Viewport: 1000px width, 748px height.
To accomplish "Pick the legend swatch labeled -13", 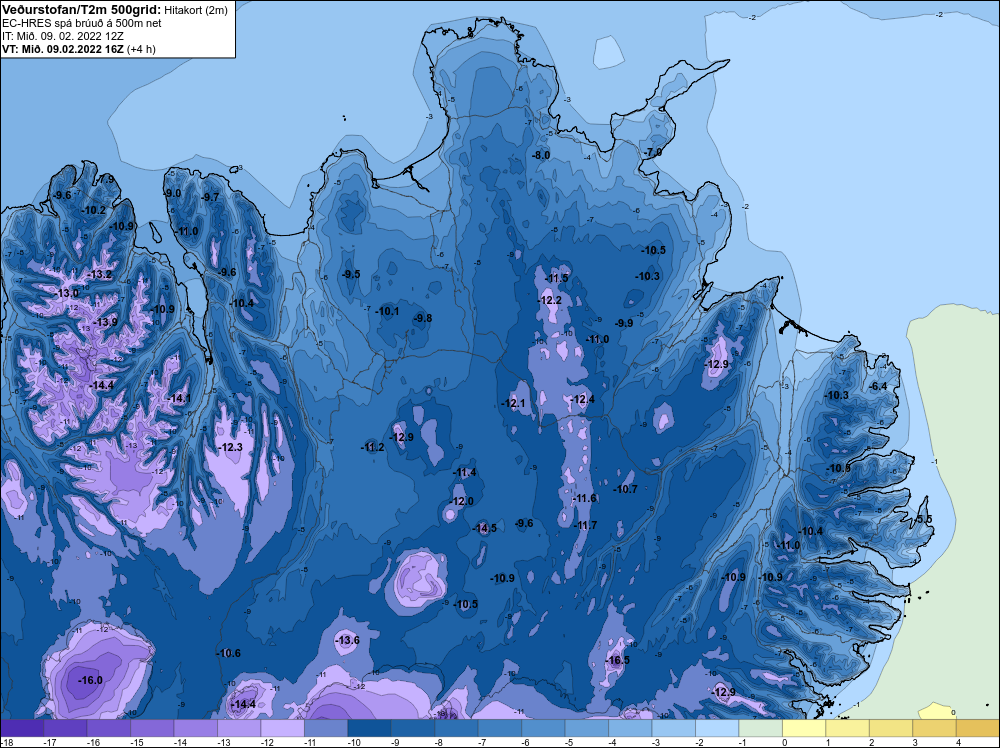I will [239, 728].
